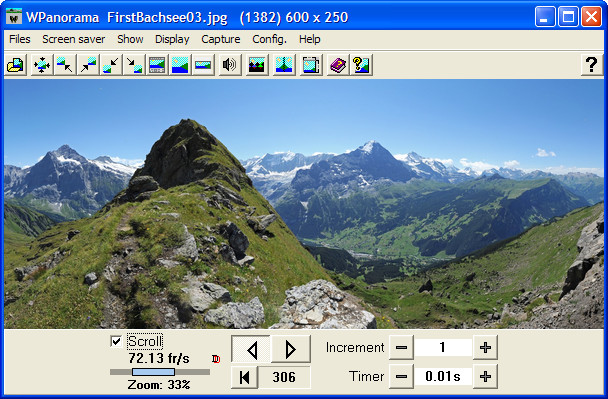
Task: Open the Config. menu
Action: 269,39
